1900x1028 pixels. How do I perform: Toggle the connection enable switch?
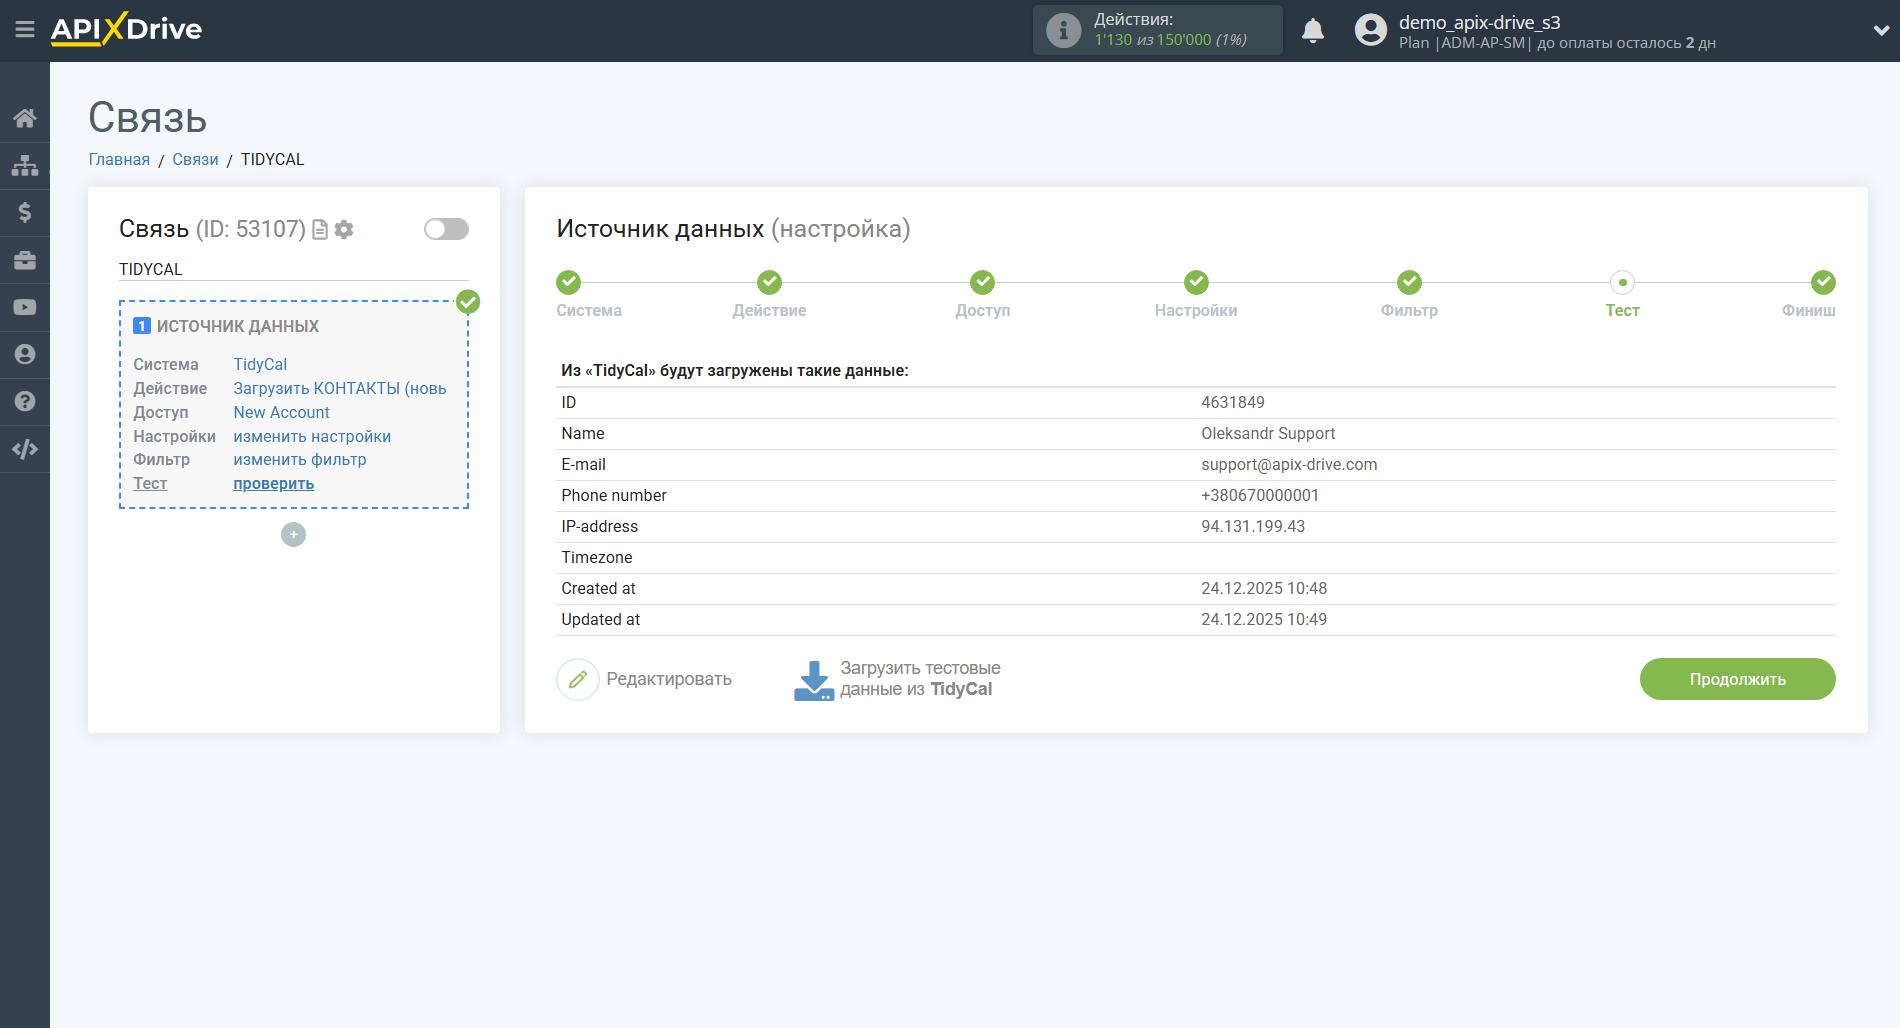pyautogui.click(x=446, y=229)
